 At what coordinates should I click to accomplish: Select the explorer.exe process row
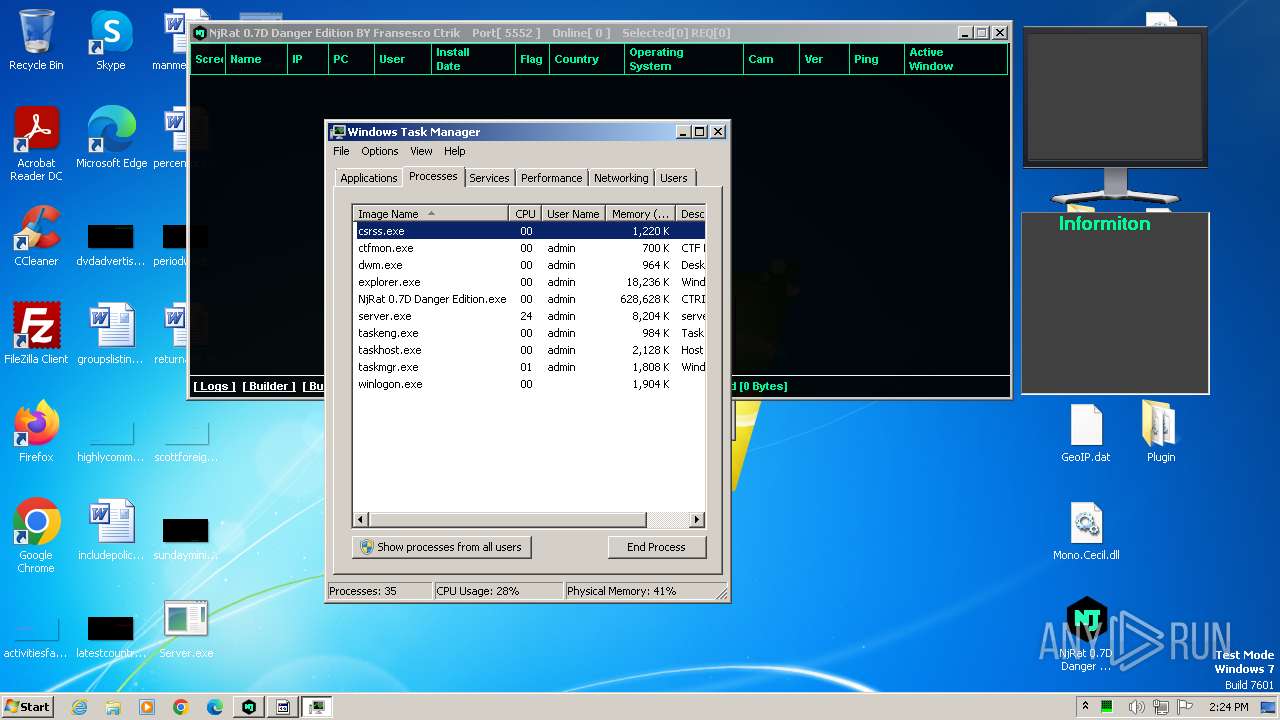(529, 282)
